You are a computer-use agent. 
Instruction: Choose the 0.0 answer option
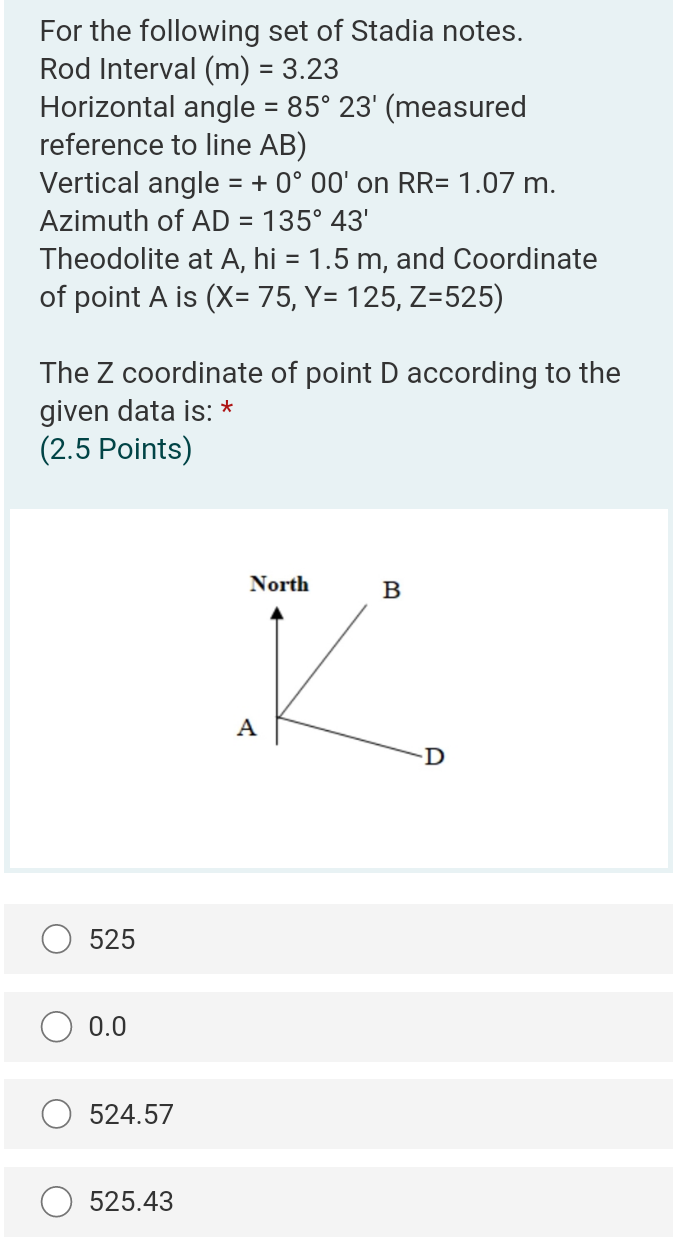(x=57, y=1027)
